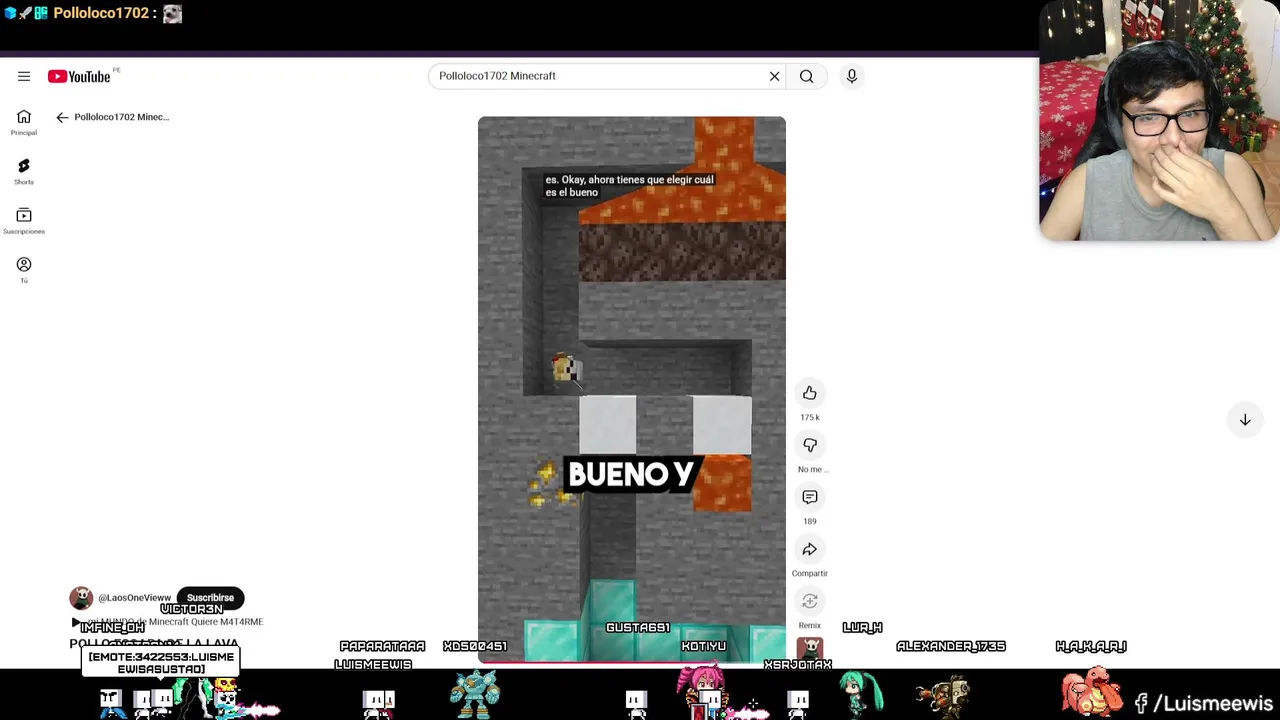Image resolution: width=1280 pixels, height=720 pixels.
Task: Click the Facebook /Luismeewis handle
Action: pyautogui.click(x=1203, y=704)
